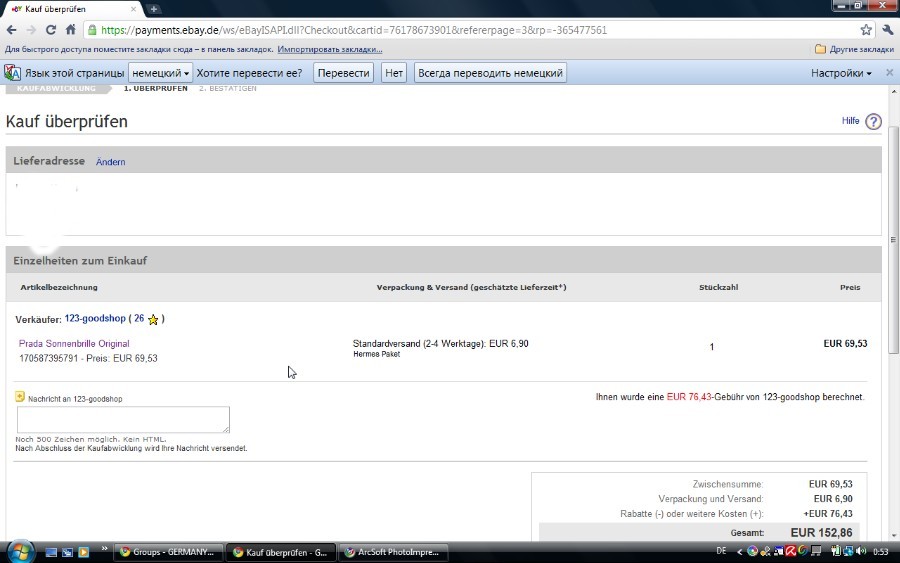900x563 pixels.
Task: Click Всегда переводить немецкий button
Action: (490, 73)
